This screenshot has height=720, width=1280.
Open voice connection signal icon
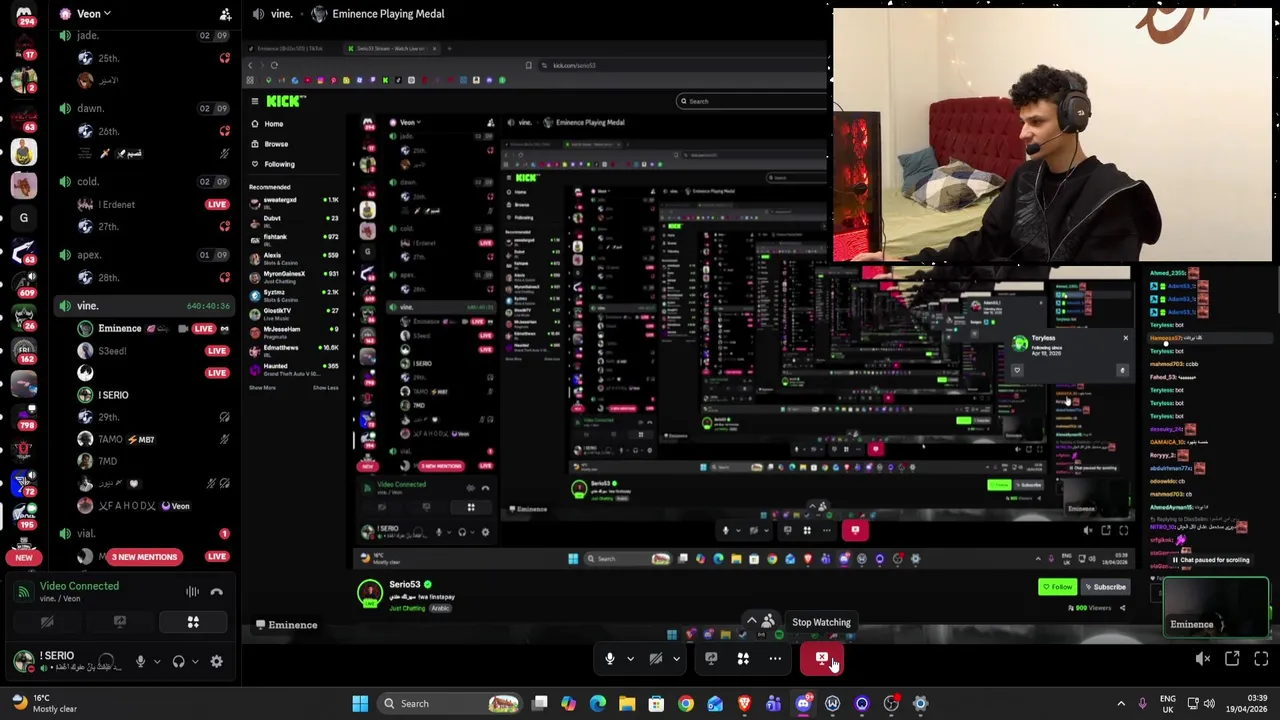[x=23, y=592]
